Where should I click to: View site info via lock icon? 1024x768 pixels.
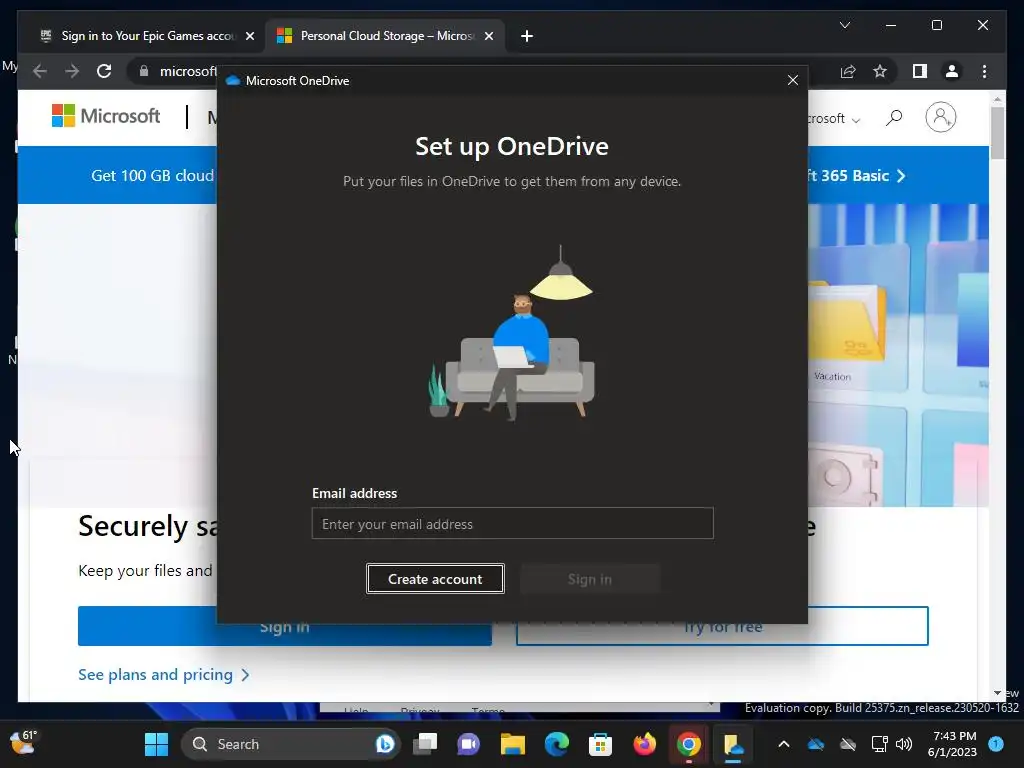(x=144, y=71)
